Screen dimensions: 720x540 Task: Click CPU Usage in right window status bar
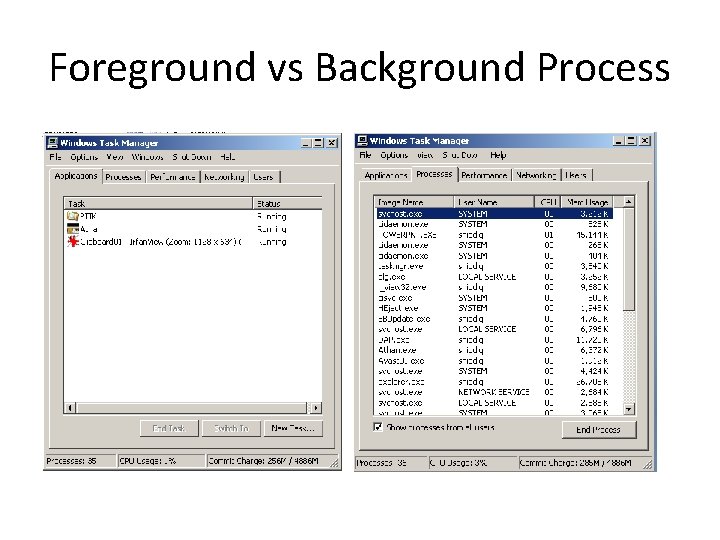tap(473, 463)
